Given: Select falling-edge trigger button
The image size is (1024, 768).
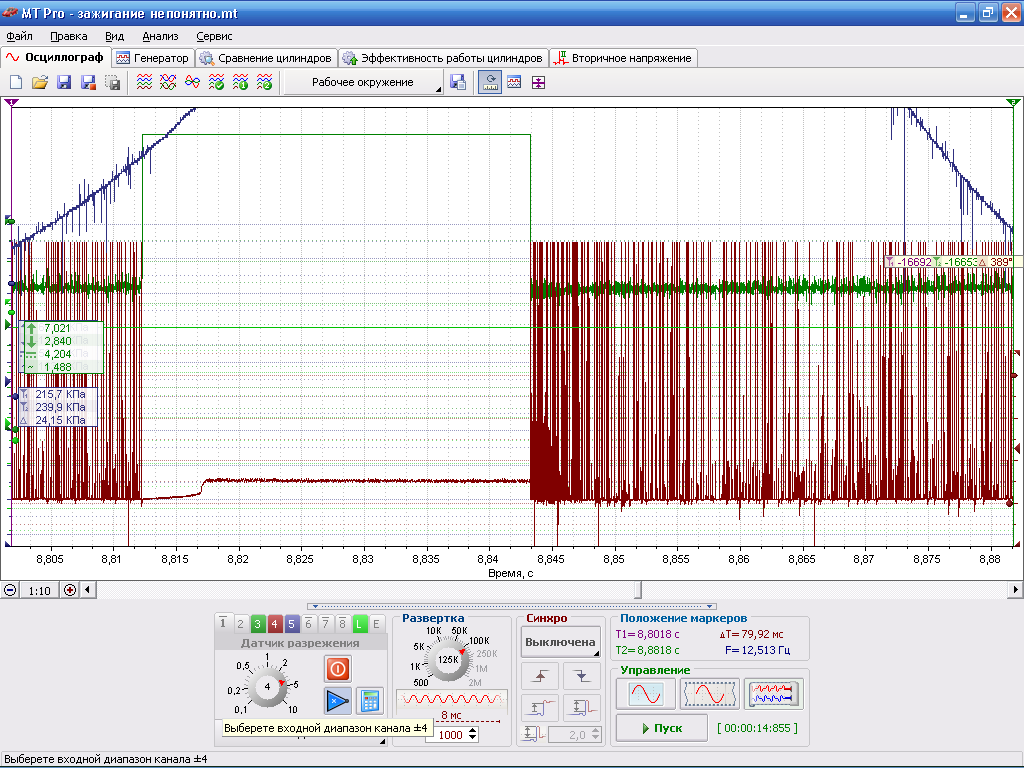Looking at the screenshot, I should pyautogui.click(x=582, y=676).
